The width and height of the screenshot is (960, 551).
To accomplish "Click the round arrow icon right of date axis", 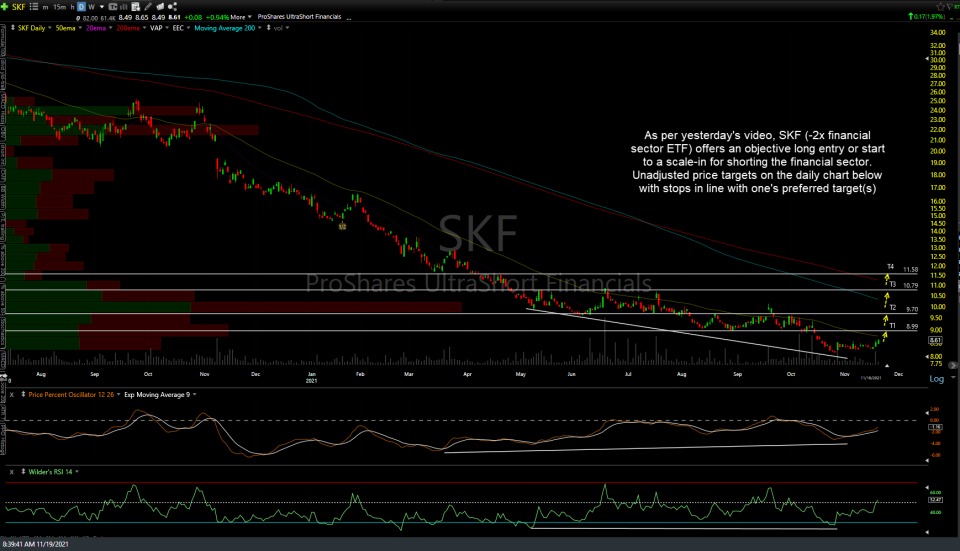I will point(952,365).
